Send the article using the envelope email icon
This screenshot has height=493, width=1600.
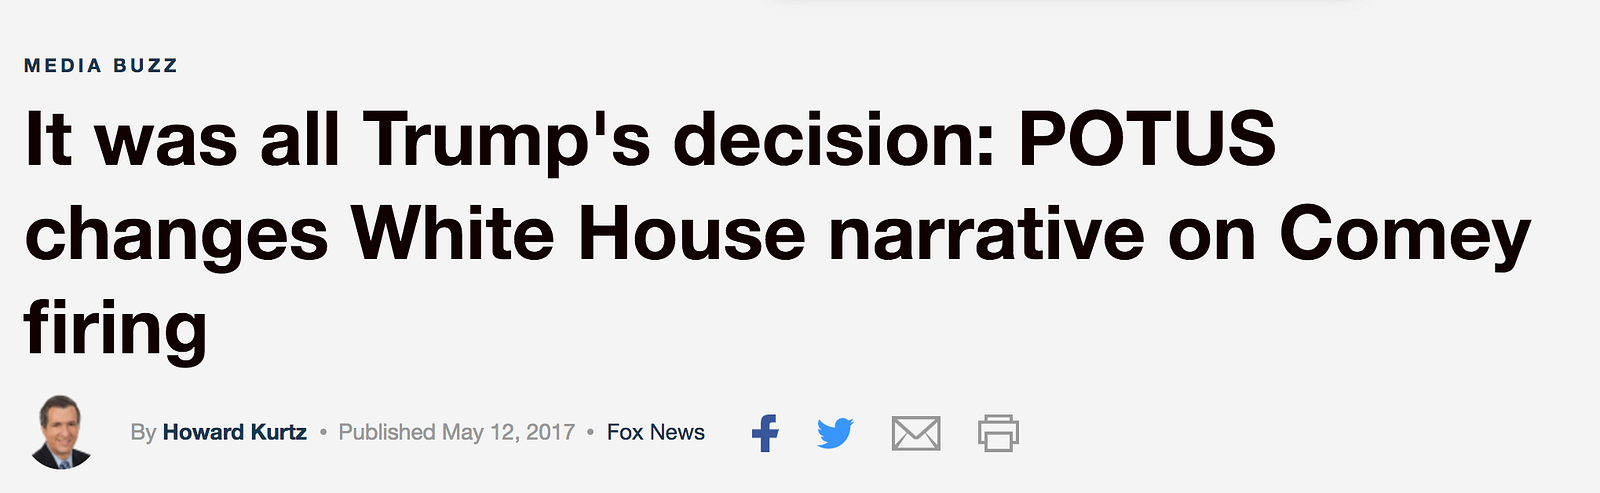[x=916, y=433]
